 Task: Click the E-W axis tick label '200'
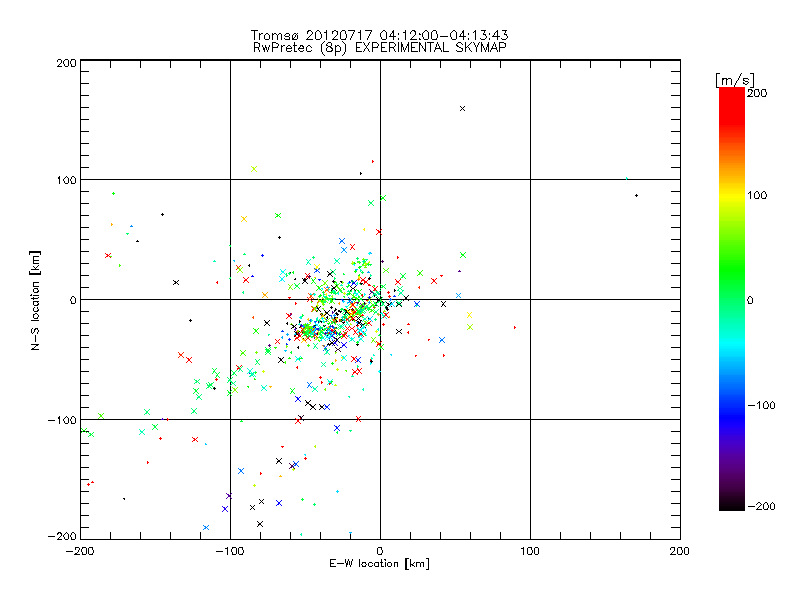coord(680,551)
